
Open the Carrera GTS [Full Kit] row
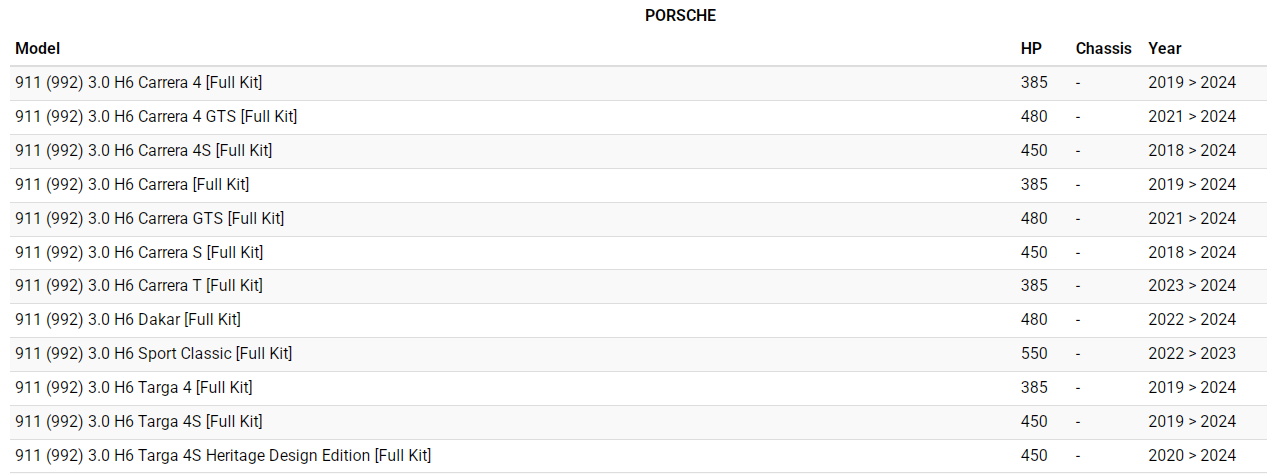[149, 218]
